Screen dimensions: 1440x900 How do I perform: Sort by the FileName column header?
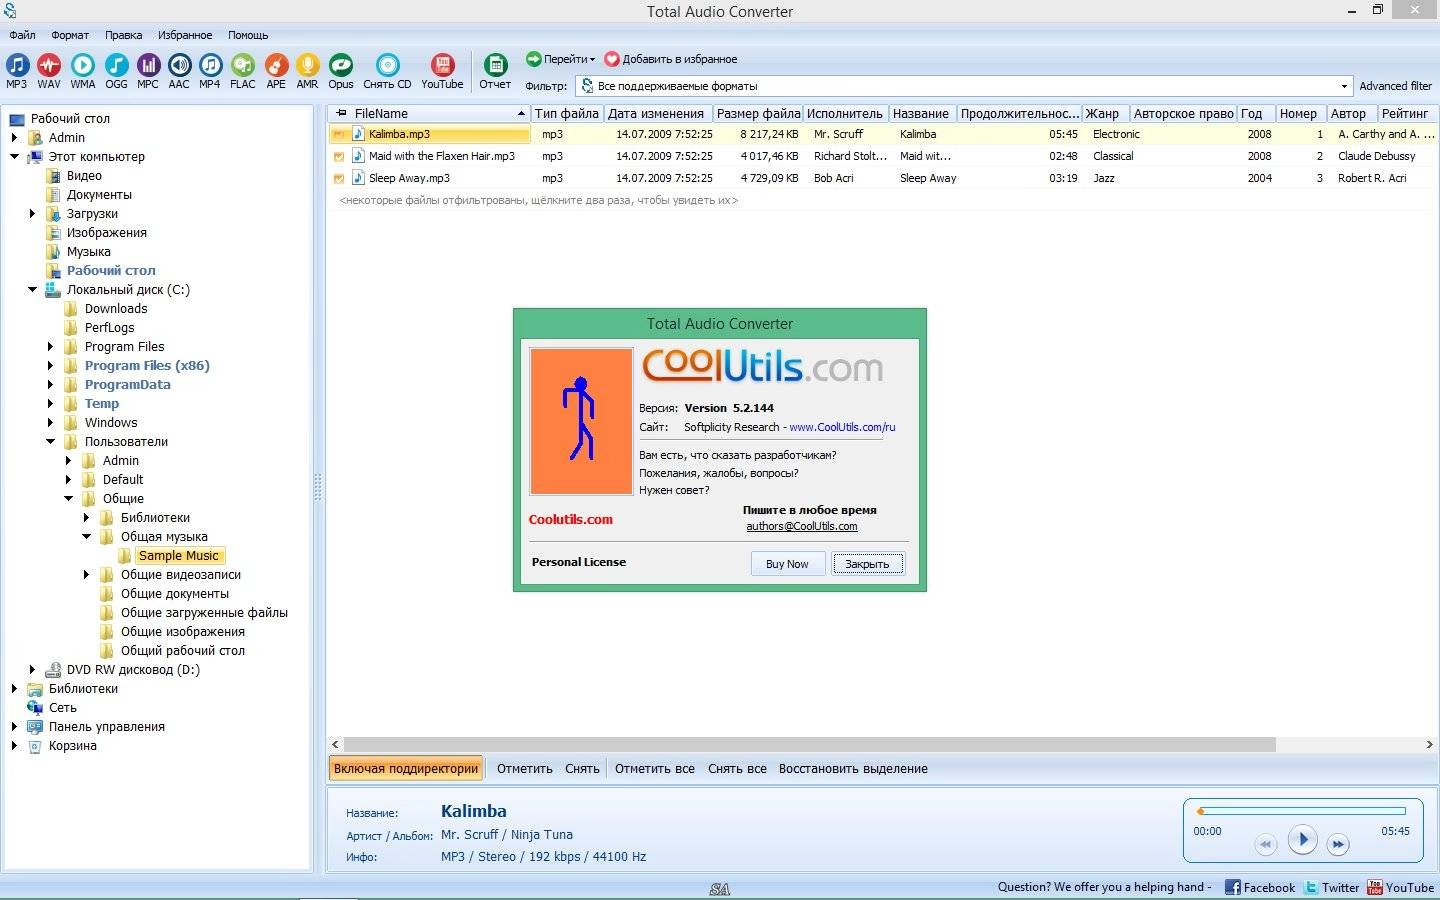tap(430, 113)
